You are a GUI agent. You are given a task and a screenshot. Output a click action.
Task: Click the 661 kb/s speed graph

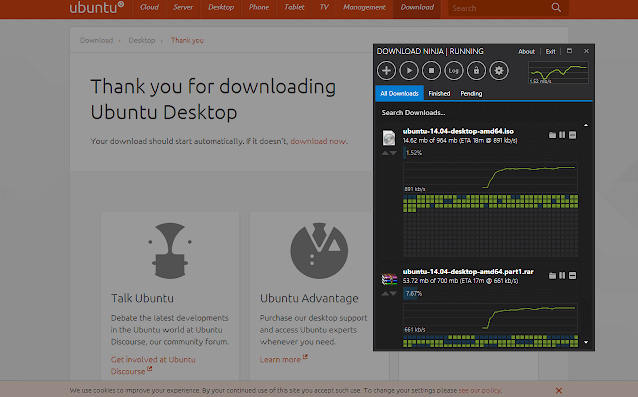point(490,318)
